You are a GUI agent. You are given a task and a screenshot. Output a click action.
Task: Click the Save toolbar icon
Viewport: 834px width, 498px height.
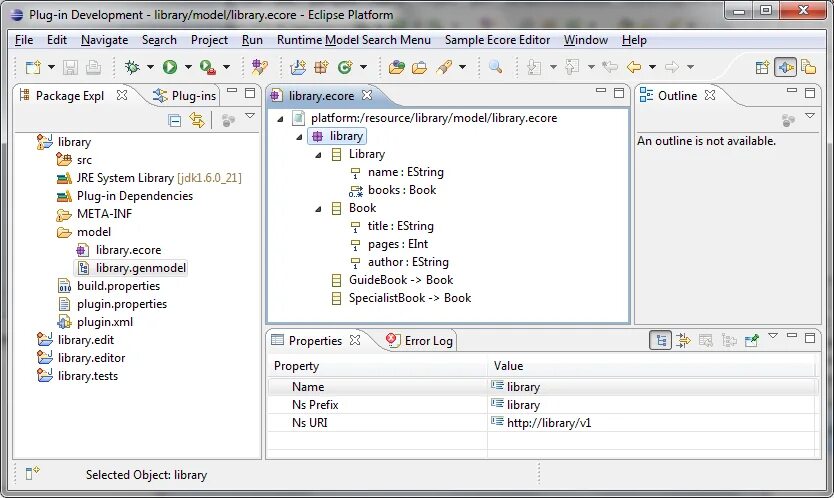point(70,67)
